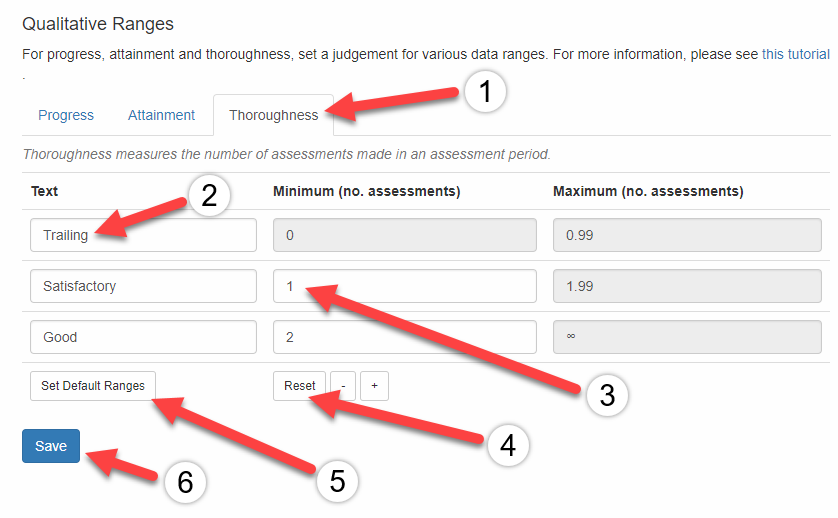This screenshot has width=838, height=518.
Task: Click the Good minimum assessments field
Action: 403,337
